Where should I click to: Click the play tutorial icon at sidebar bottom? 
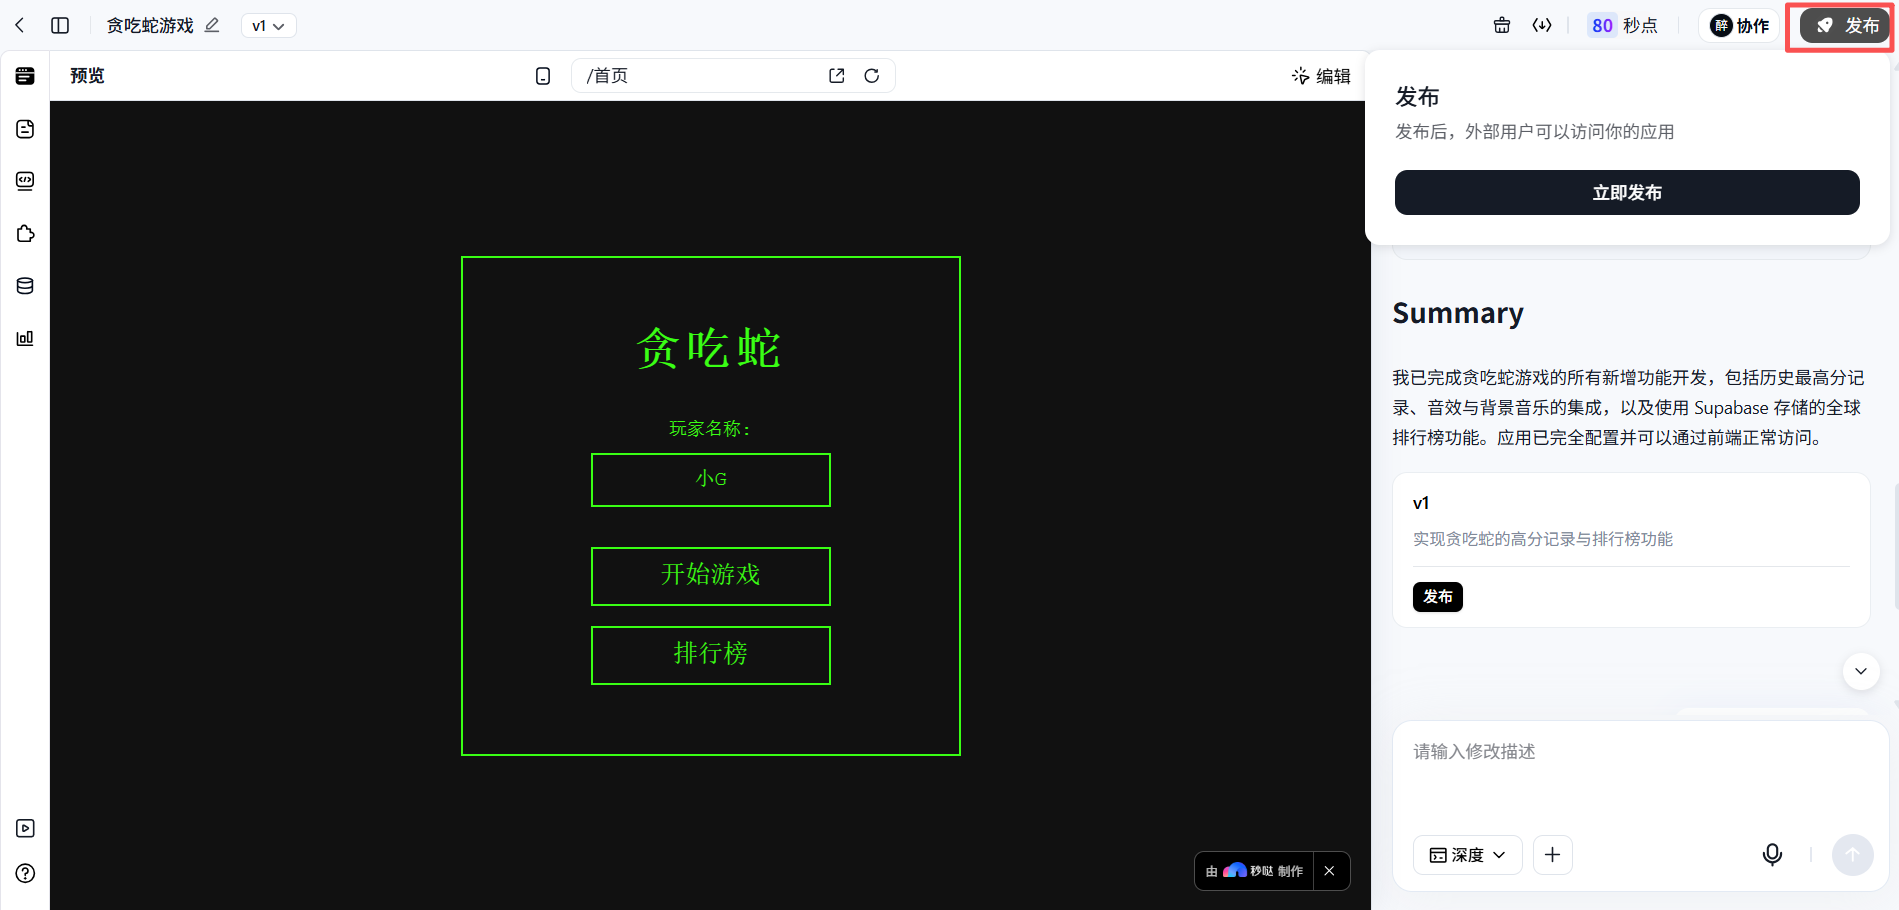25,828
